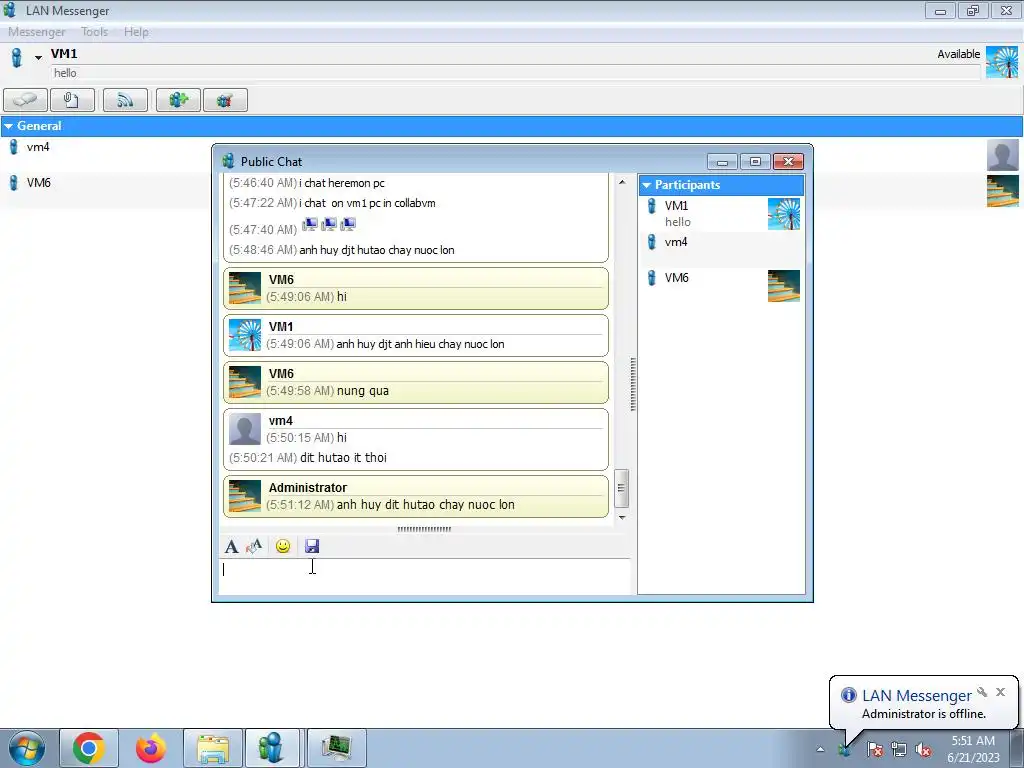
Task: Close the LAN Messenger notification balloon
Action: click(x=1000, y=692)
